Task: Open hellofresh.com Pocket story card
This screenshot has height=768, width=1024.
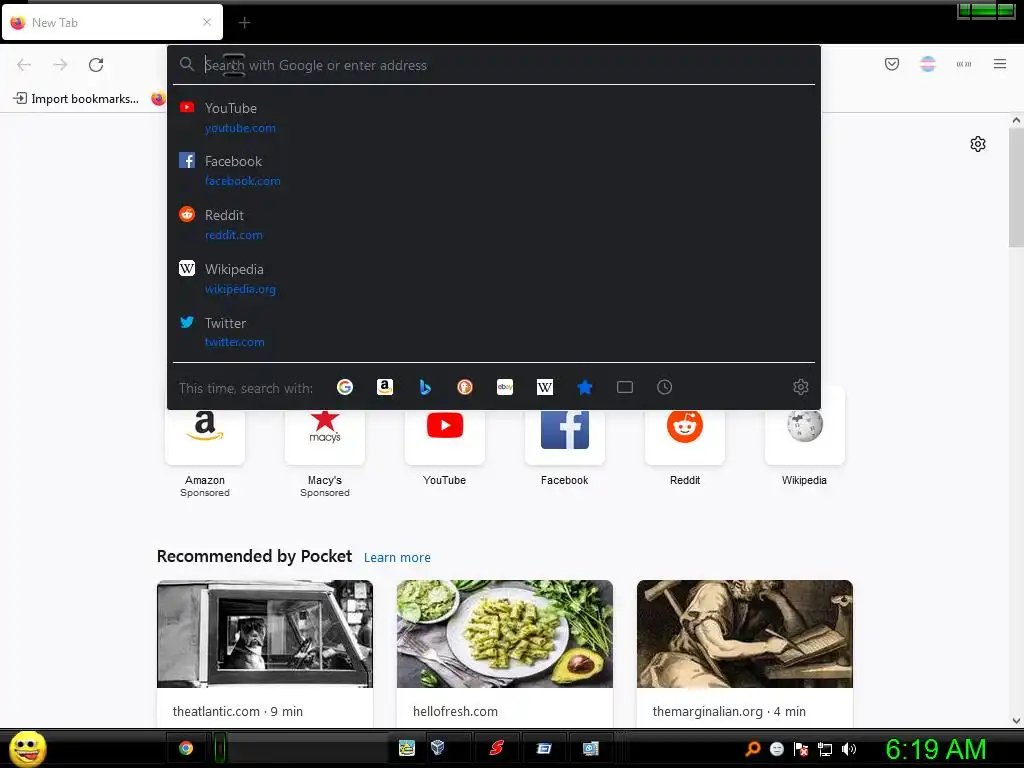Action: pyautogui.click(x=505, y=653)
